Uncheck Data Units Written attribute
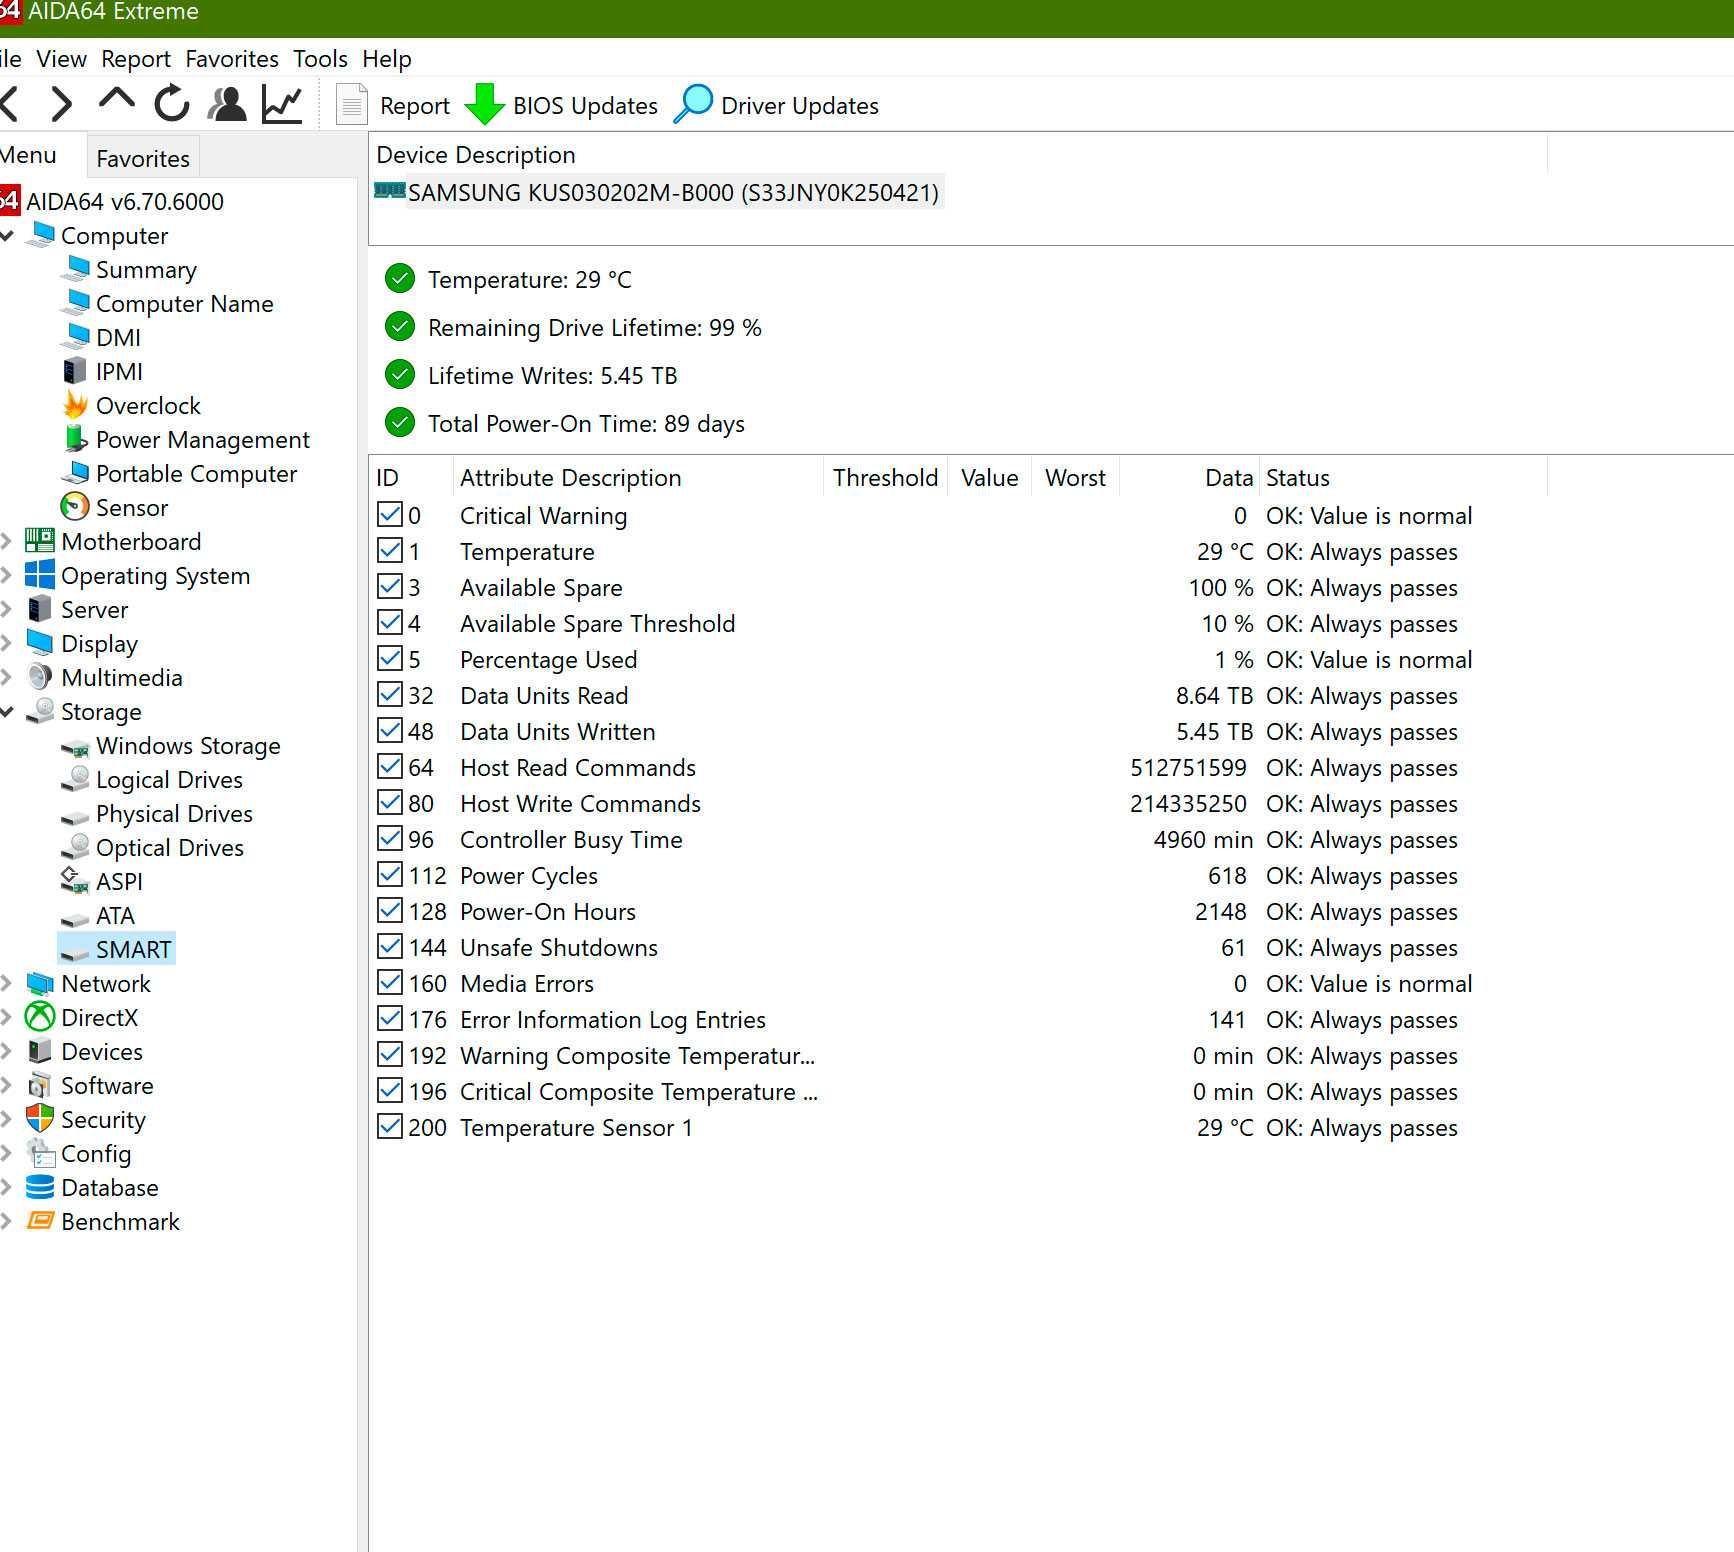 (390, 731)
